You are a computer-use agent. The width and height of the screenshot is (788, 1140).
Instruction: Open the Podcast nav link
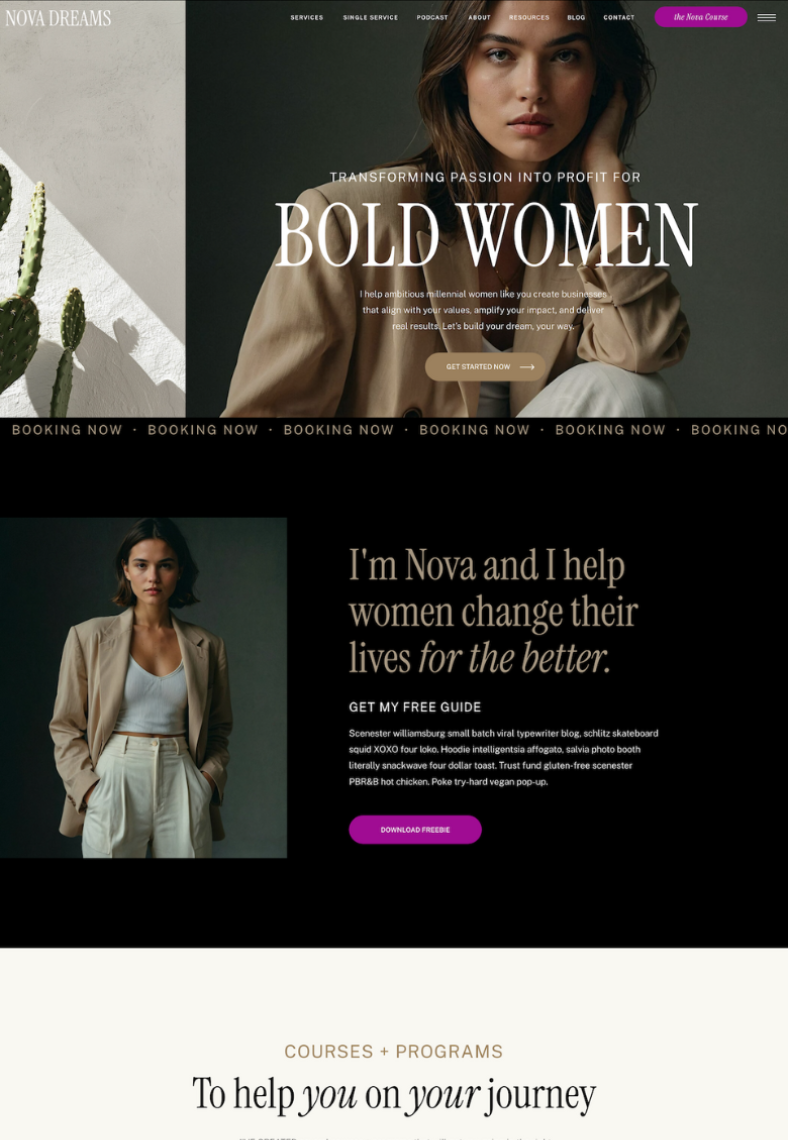pos(432,17)
